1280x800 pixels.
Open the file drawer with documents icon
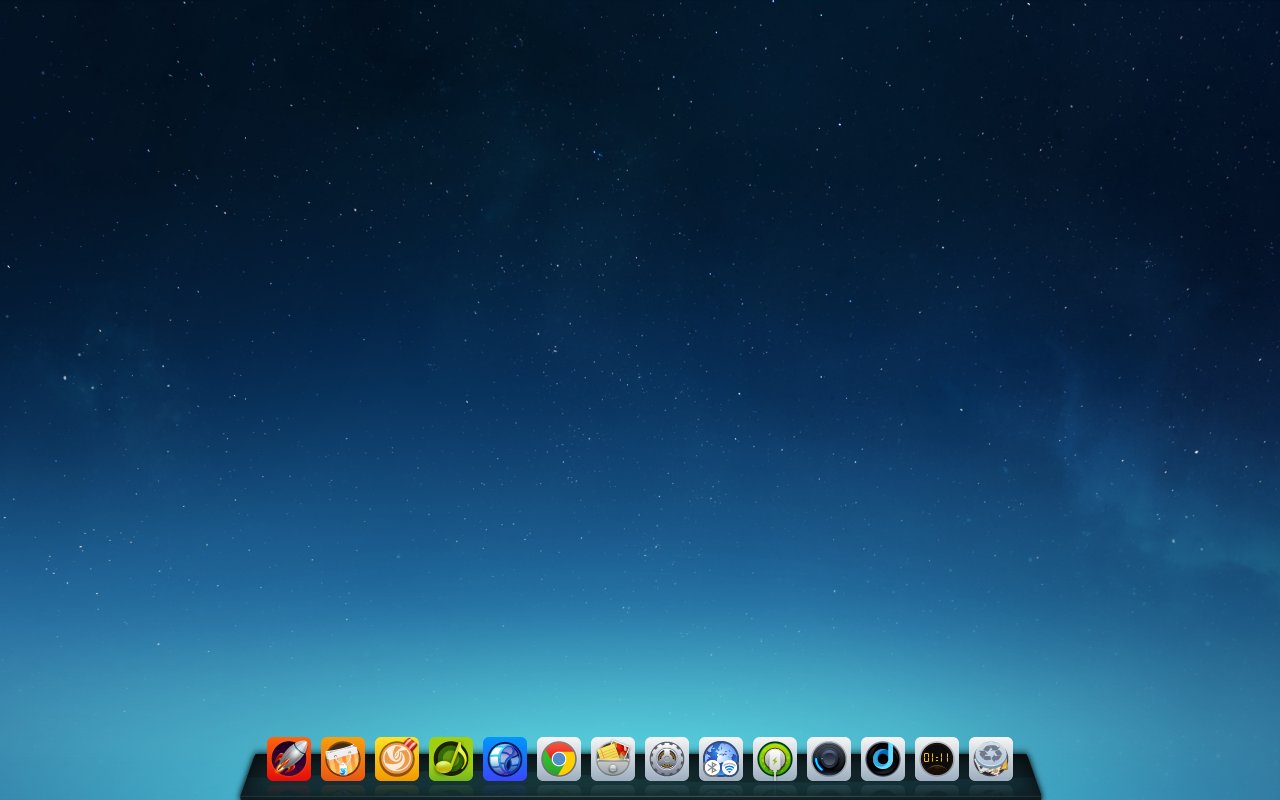click(x=613, y=759)
